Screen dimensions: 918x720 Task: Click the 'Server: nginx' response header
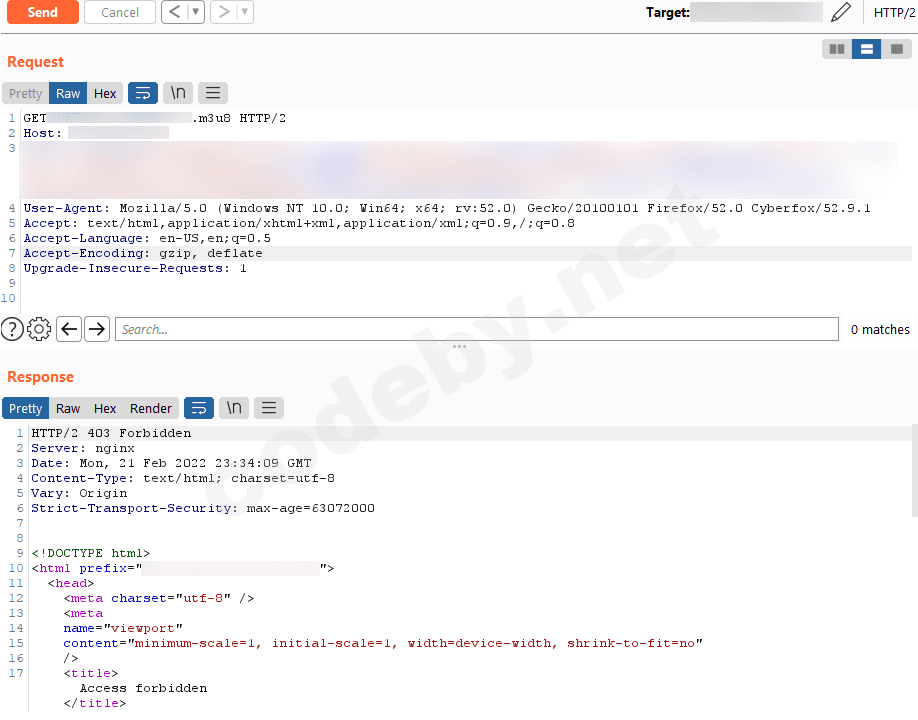tap(83, 448)
